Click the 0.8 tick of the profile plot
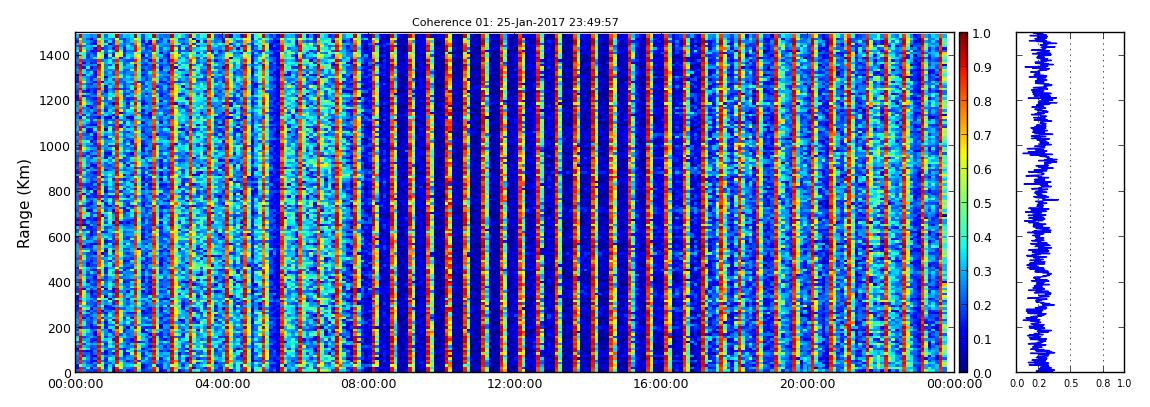The width and height of the screenshot is (1150, 407). 1103,384
